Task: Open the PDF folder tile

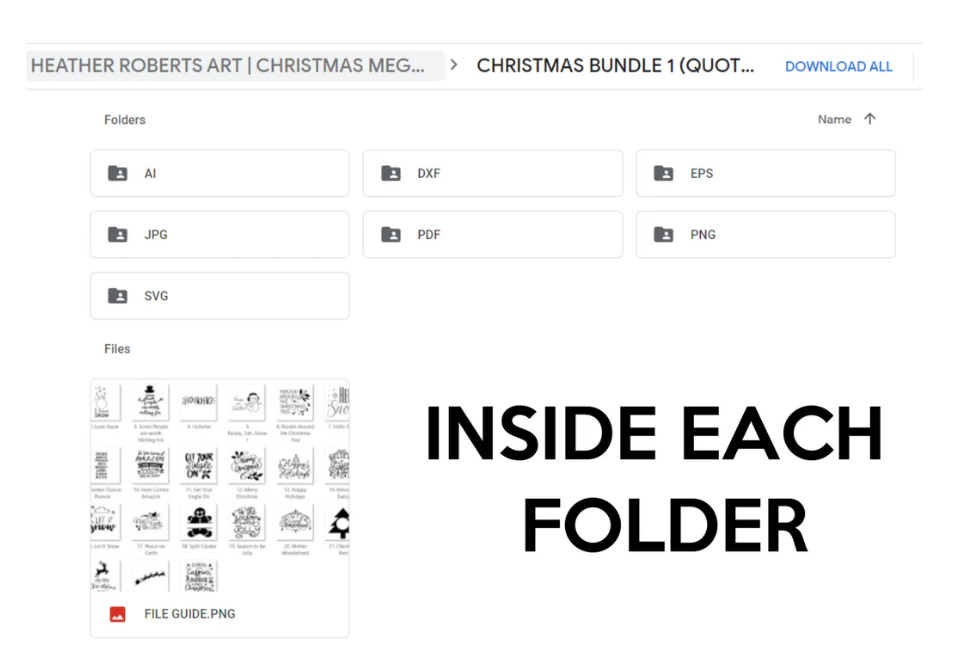Action: pos(493,235)
